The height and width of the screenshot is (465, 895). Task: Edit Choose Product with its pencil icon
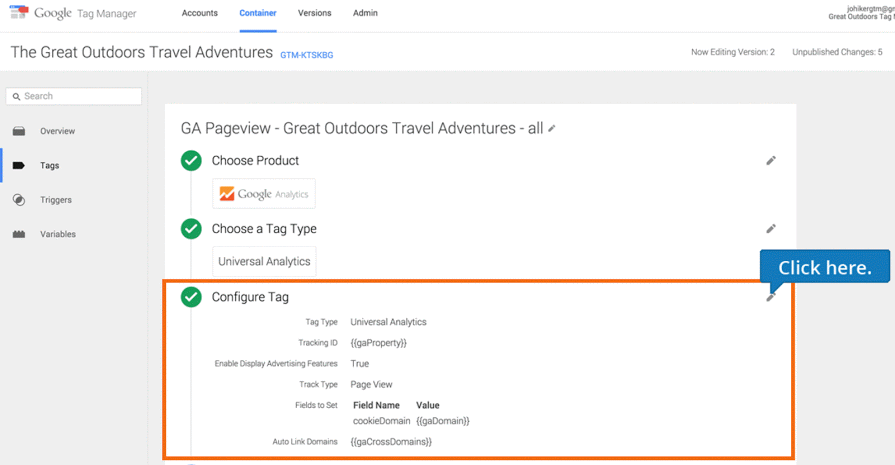coord(771,161)
